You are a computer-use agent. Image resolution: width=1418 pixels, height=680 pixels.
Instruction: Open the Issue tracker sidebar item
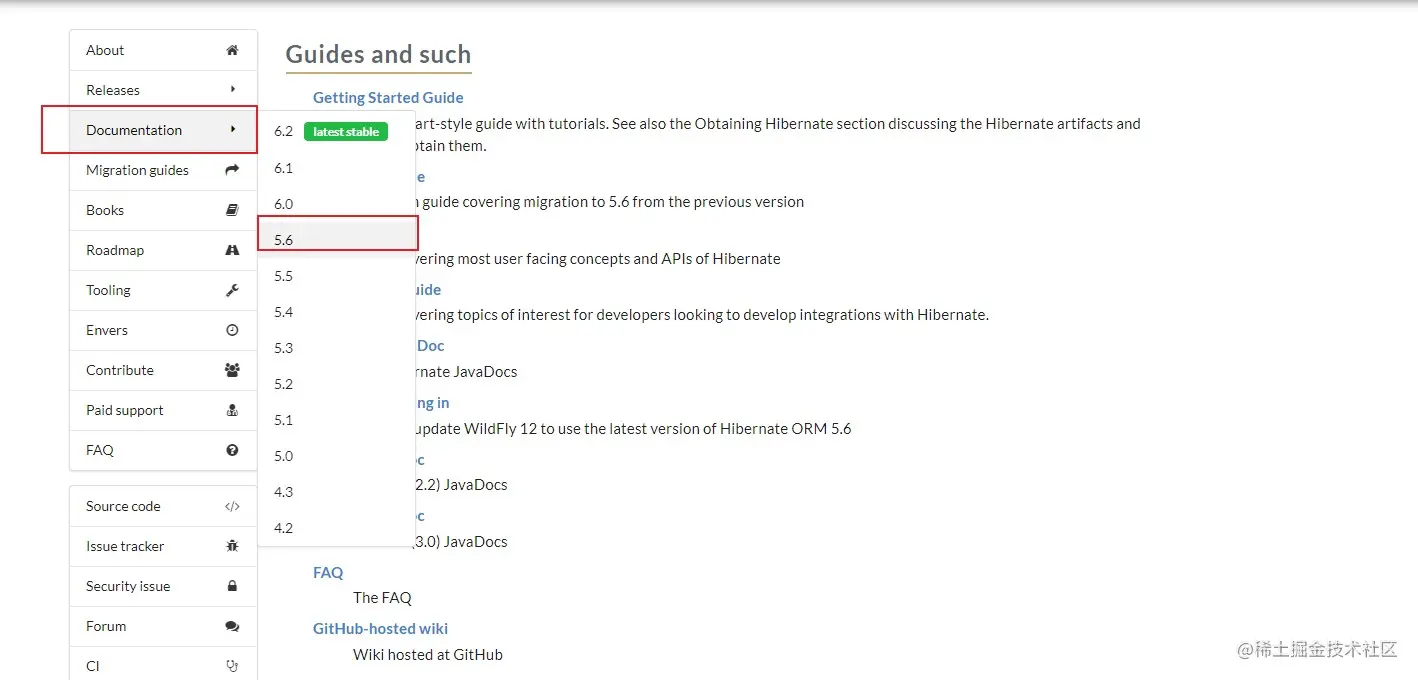[x=163, y=546]
